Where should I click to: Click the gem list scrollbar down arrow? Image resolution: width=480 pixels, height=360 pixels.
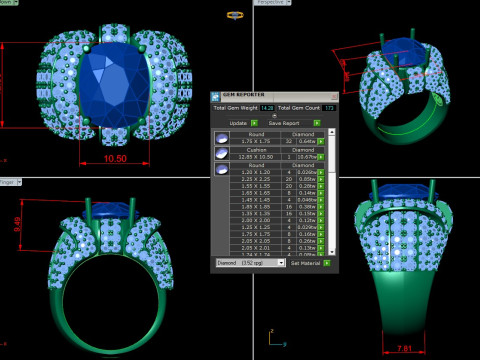332,252
